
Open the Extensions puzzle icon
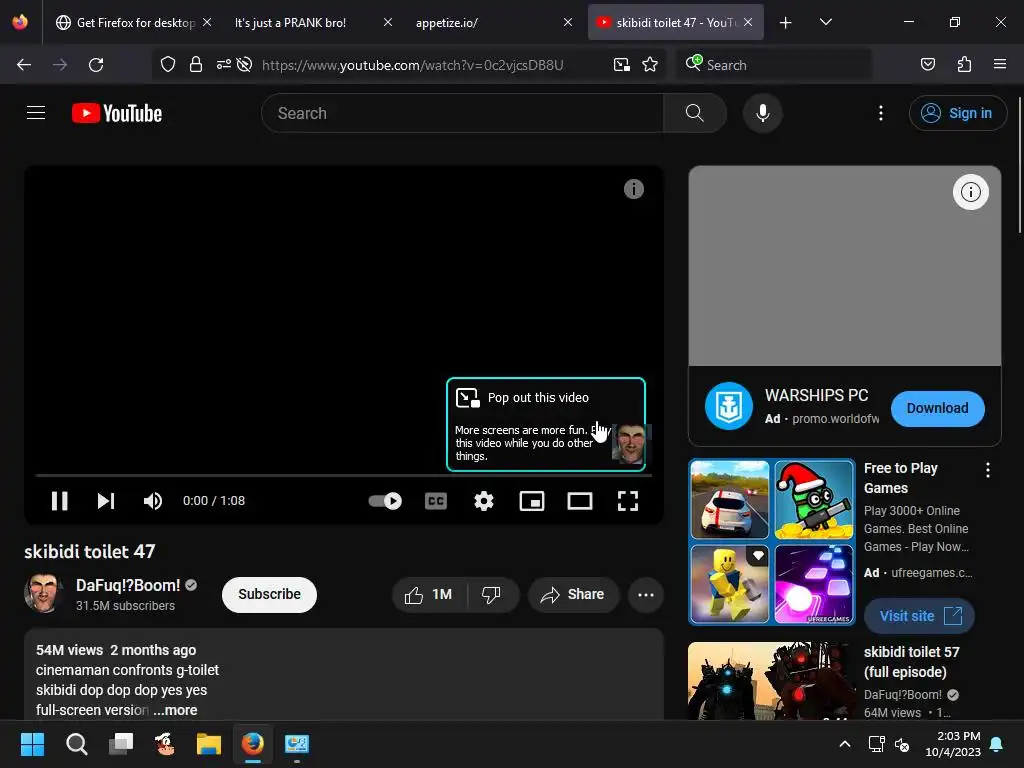[964, 65]
